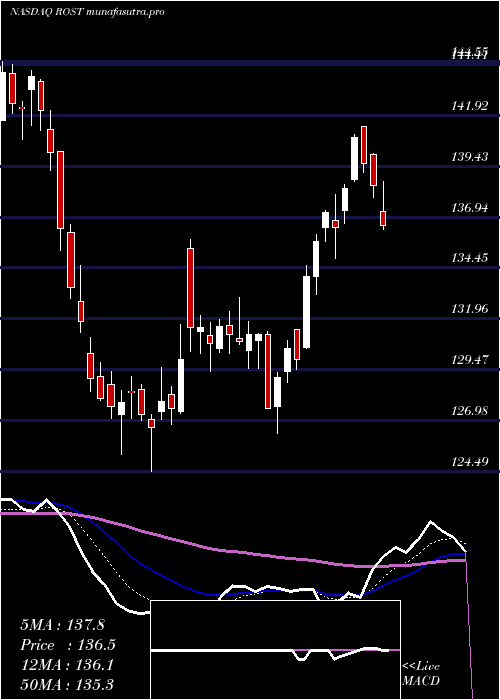Click the NASDAQ ROST chart title text
The image size is (500, 700).
pyautogui.click(x=87, y=12)
